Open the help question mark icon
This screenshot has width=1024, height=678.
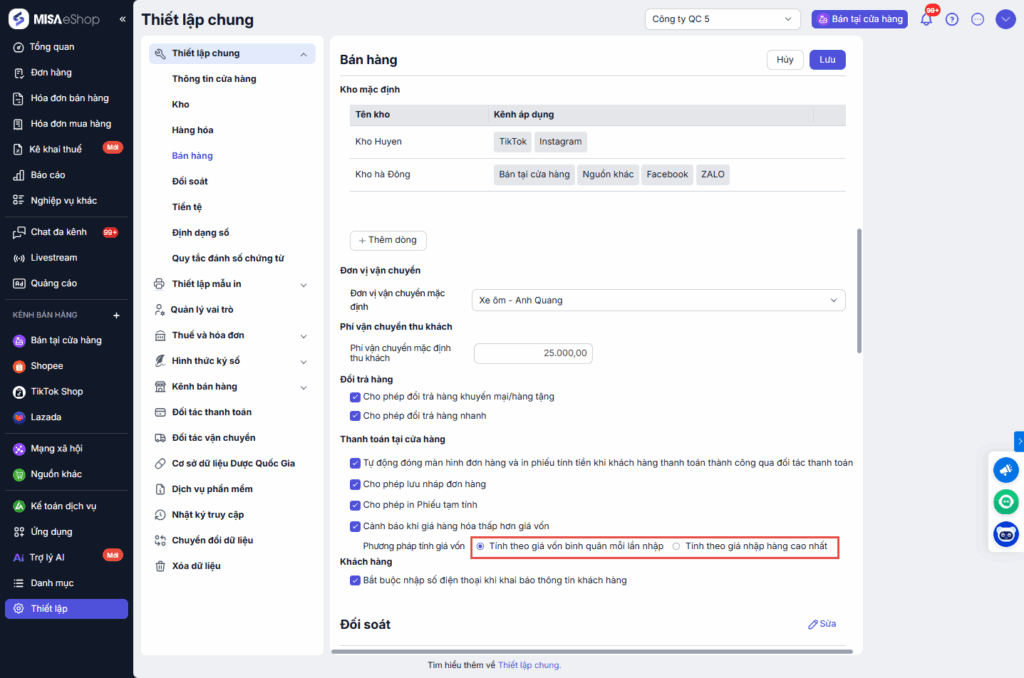[x=951, y=19]
